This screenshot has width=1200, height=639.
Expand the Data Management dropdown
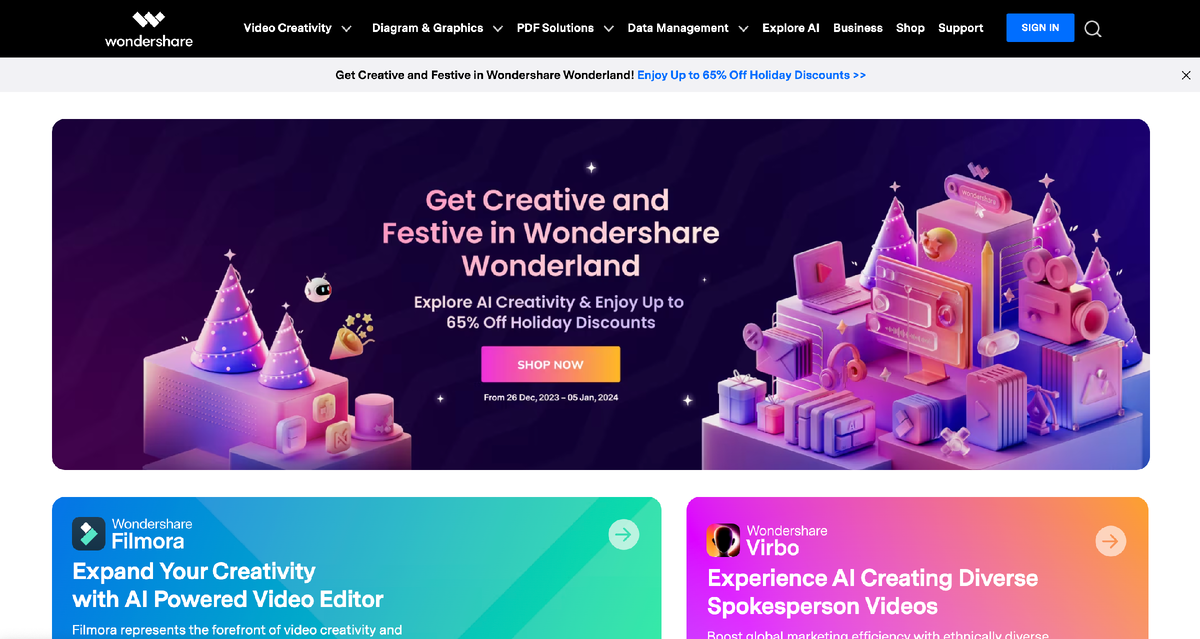[x=688, y=28]
